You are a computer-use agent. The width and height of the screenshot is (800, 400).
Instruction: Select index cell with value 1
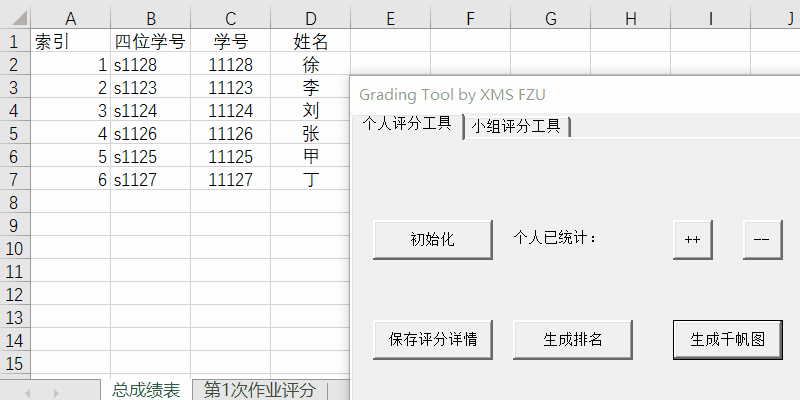70,63
